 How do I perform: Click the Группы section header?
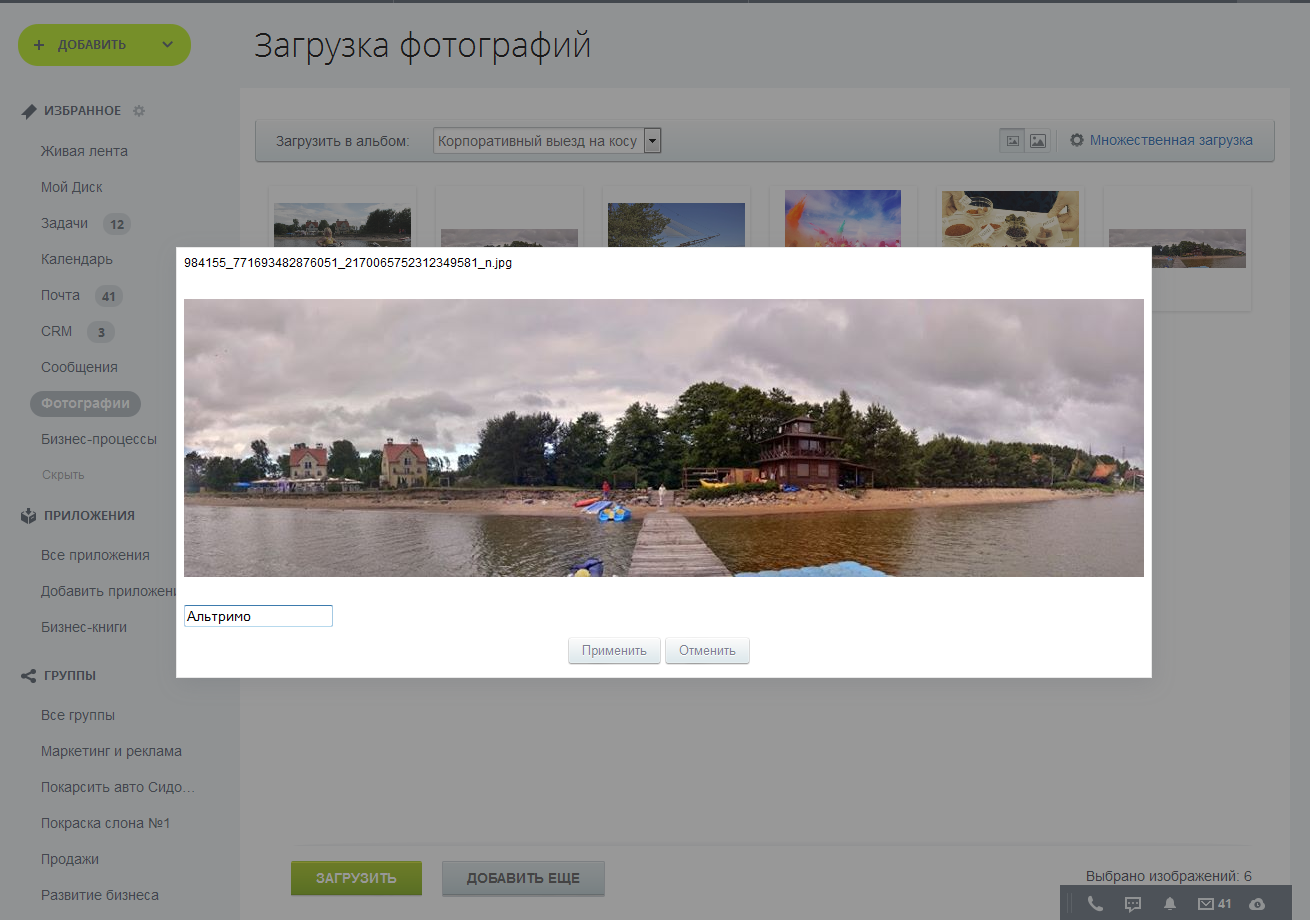pyautogui.click(x=70, y=676)
